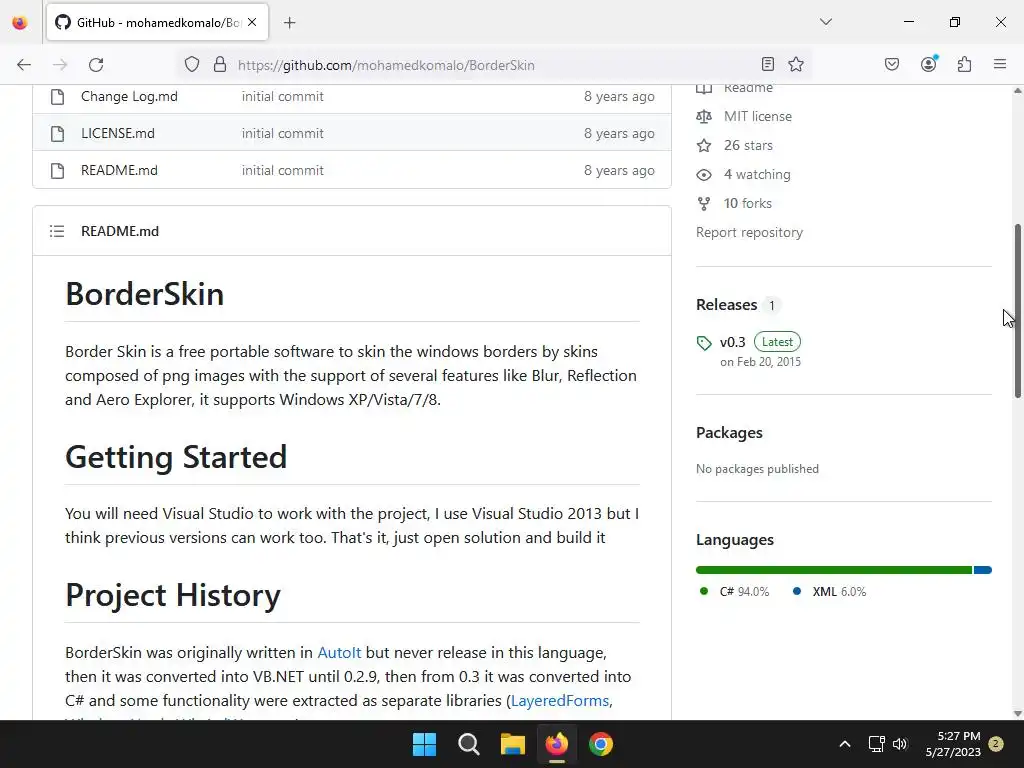Open the tracking protection shield icon
The width and height of the screenshot is (1024, 768).
(x=191, y=65)
